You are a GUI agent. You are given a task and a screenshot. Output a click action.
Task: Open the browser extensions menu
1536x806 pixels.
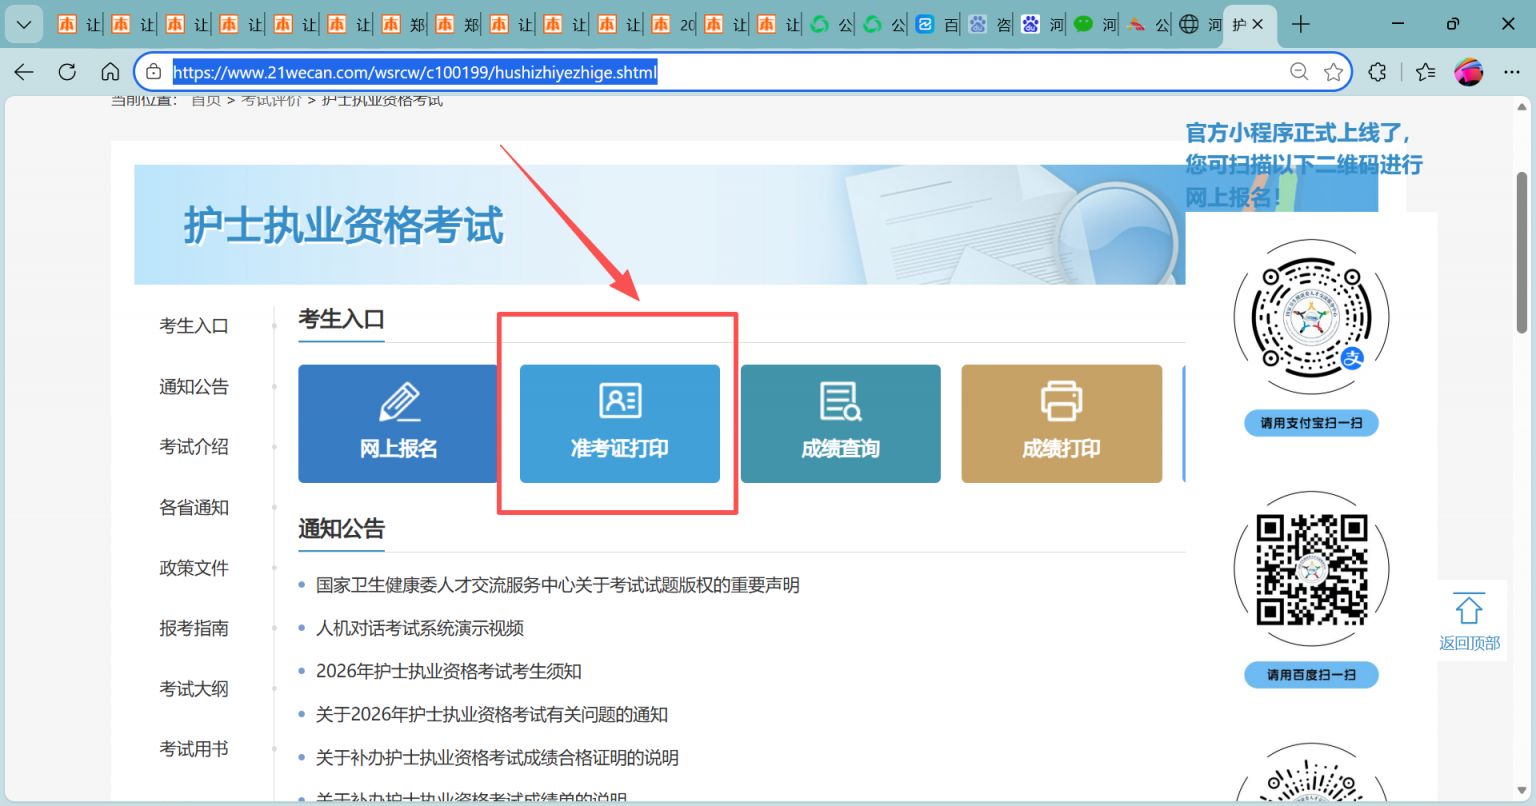(x=1377, y=72)
